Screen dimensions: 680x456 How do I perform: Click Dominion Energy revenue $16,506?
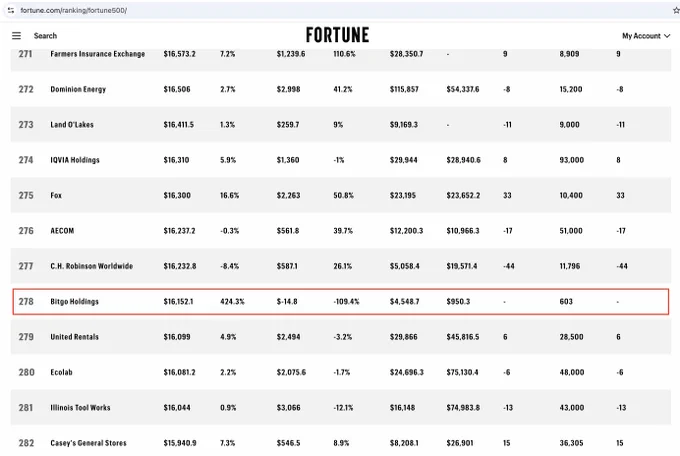coord(177,89)
